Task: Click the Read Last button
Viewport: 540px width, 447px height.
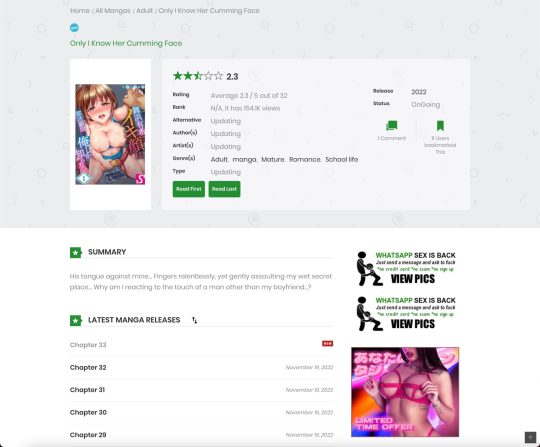Action: [x=225, y=189]
